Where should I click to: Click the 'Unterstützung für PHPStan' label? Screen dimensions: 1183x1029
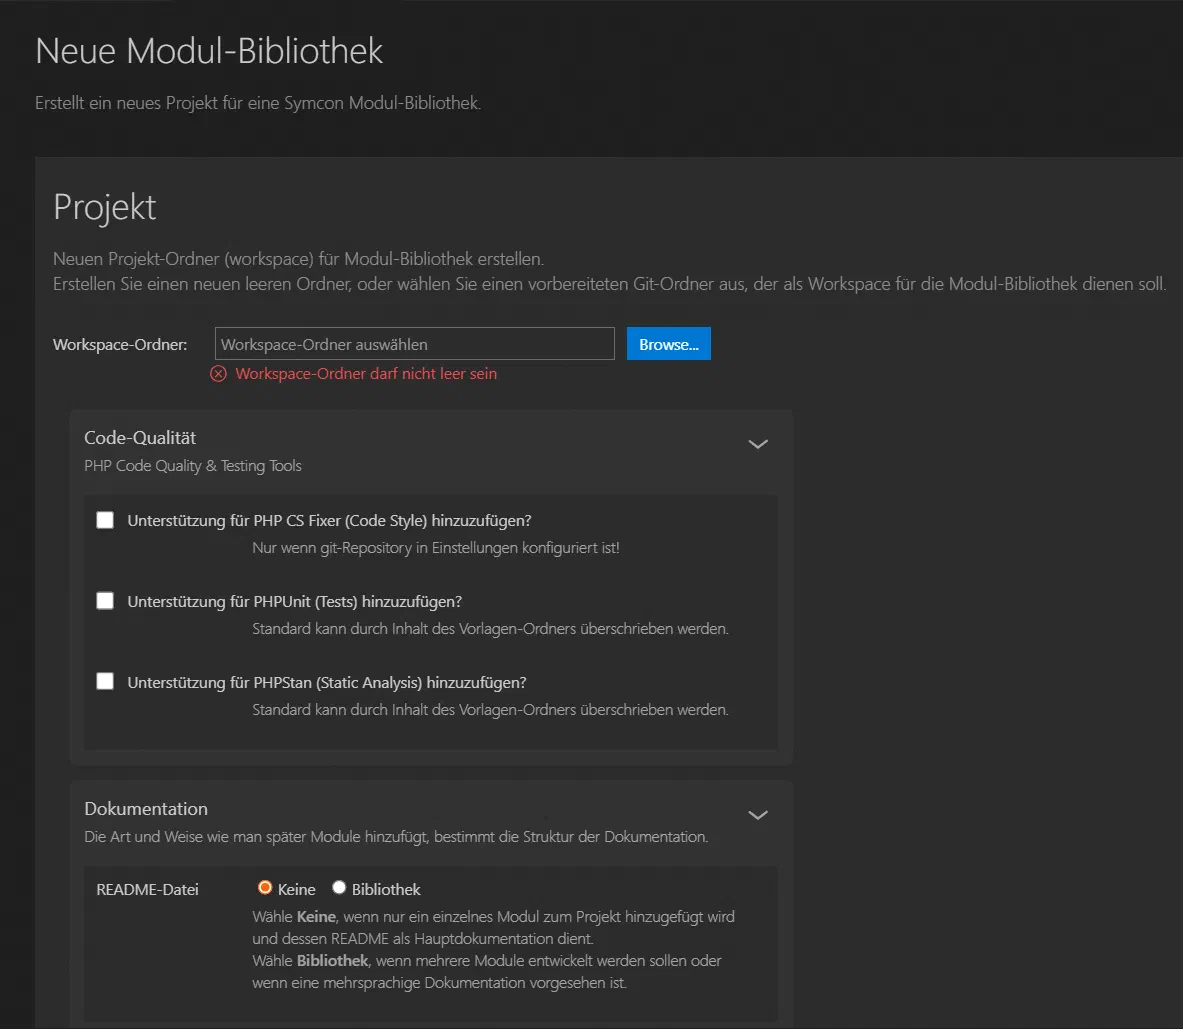pos(327,683)
